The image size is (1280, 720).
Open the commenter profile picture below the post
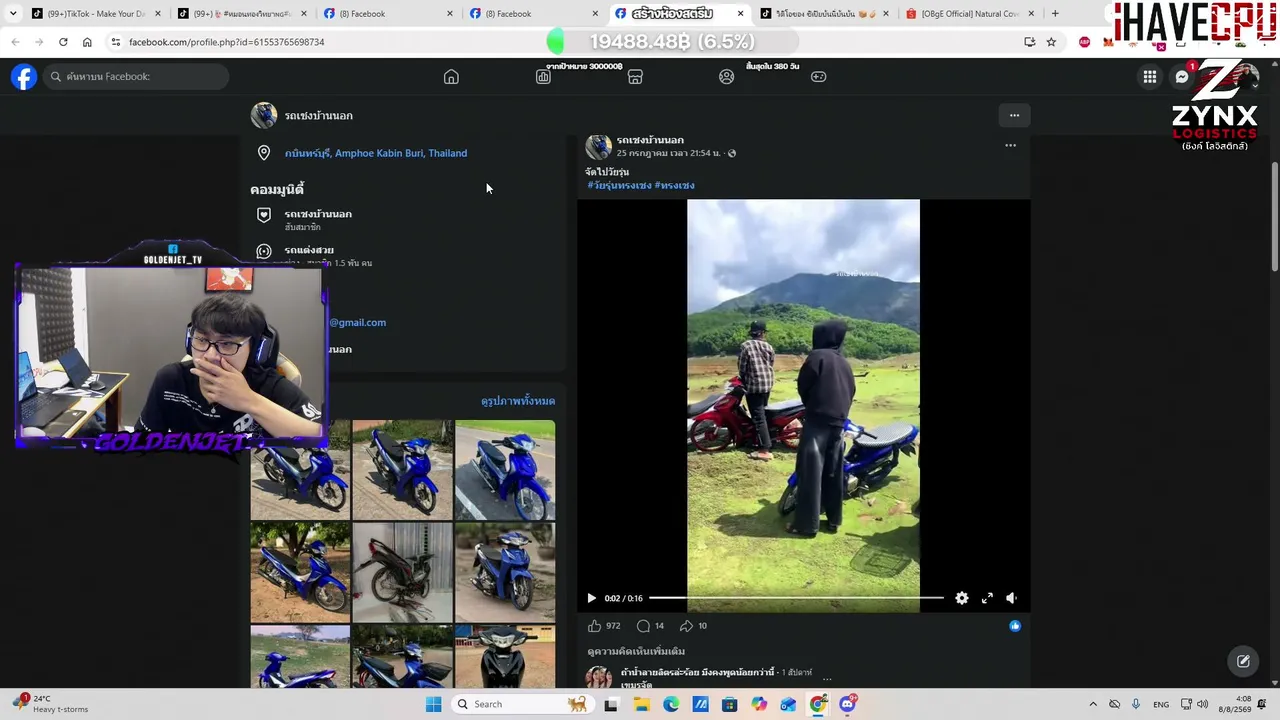(599, 677)
